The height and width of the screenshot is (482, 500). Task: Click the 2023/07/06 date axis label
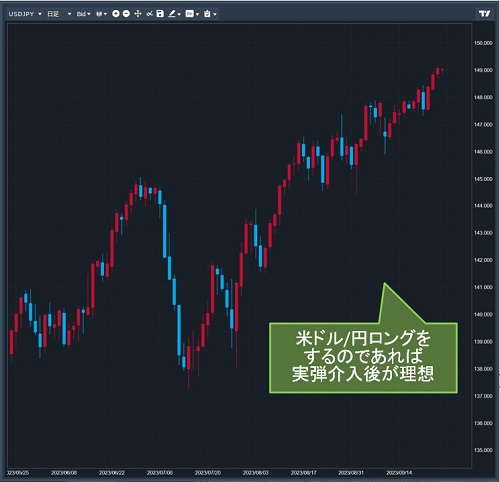(x=160, y=473)
